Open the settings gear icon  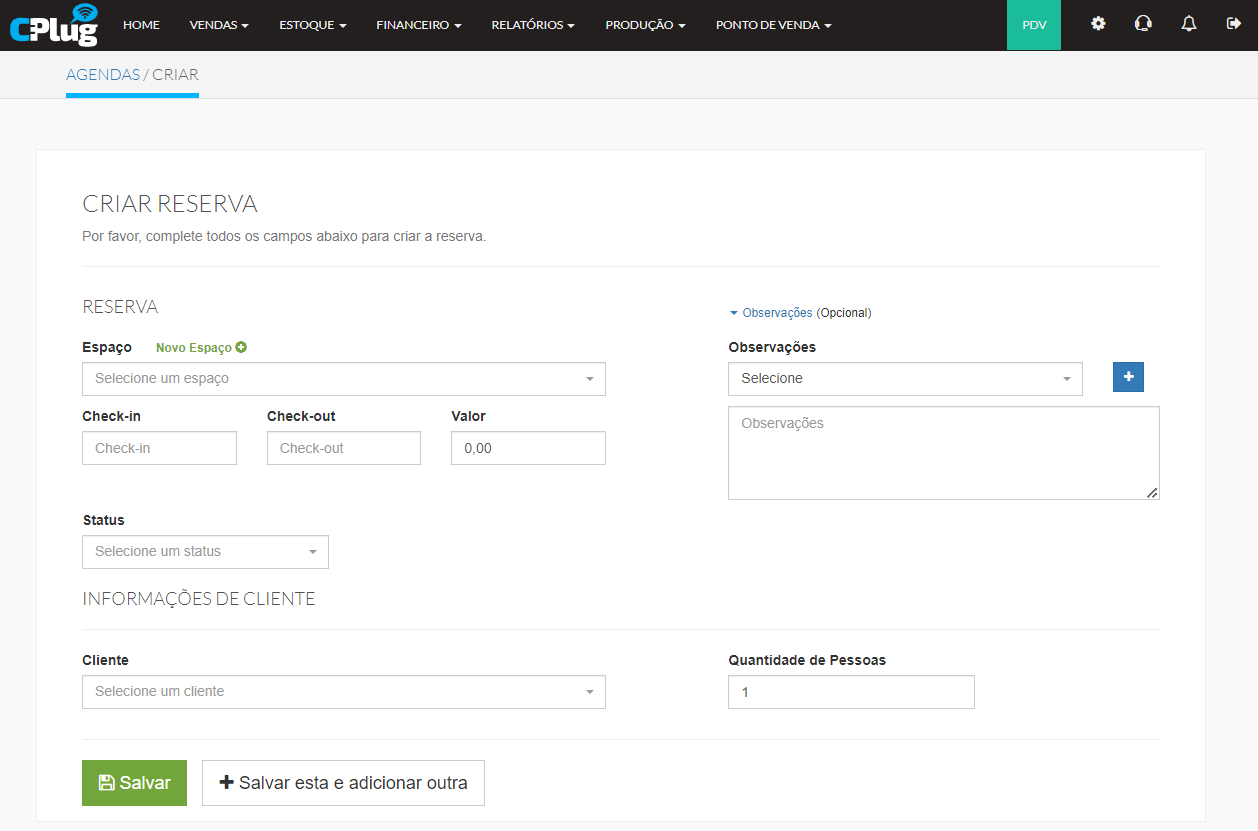1098,24
